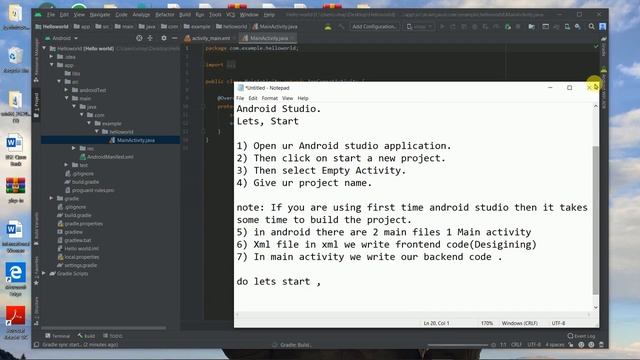
Task: Open the SDK Manager icon in toolbar
Action: [x=578, y=27]
